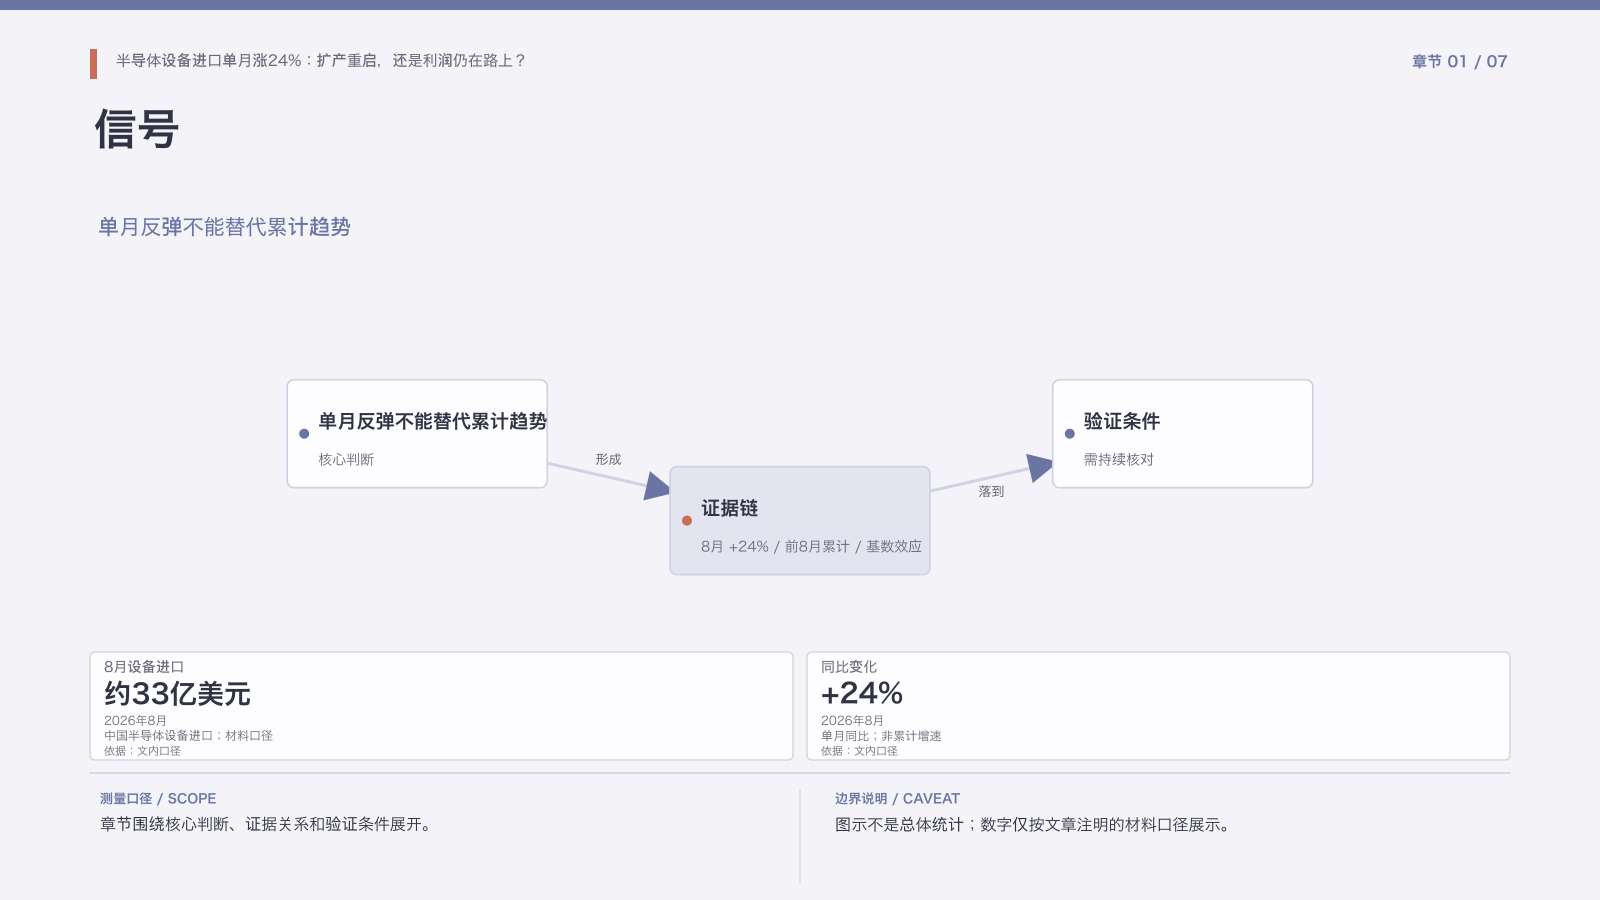Select the 证据链 node in the diagram

tap(800, 520)
